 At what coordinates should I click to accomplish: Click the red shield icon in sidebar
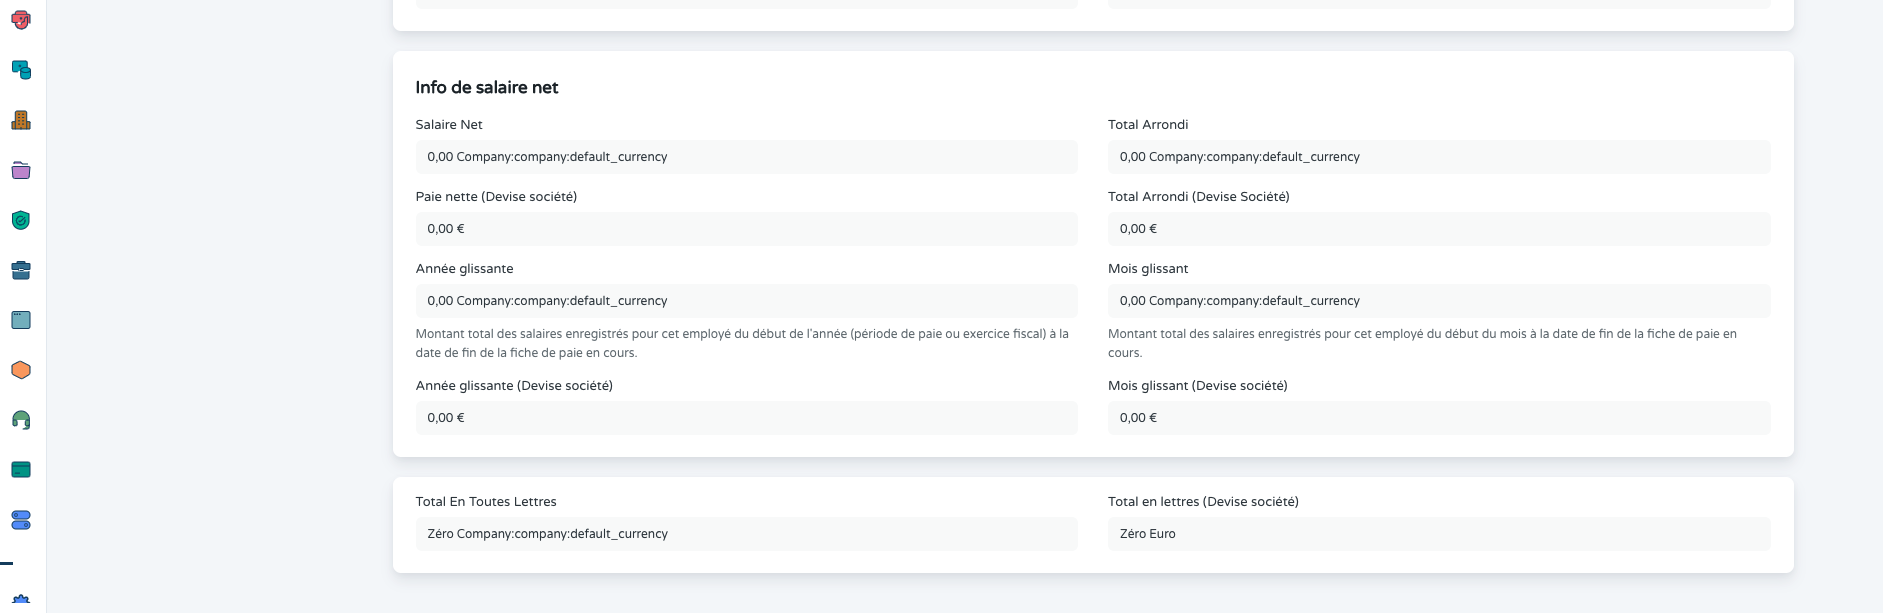point(21,20)
